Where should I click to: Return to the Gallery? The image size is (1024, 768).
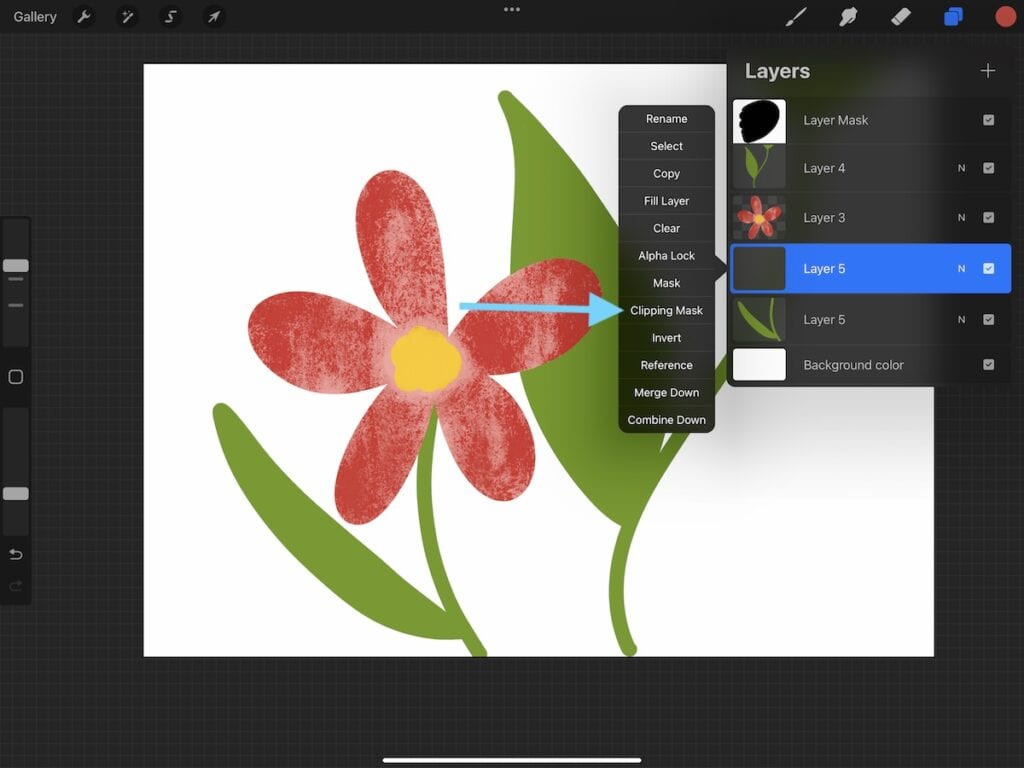(35, 17)
